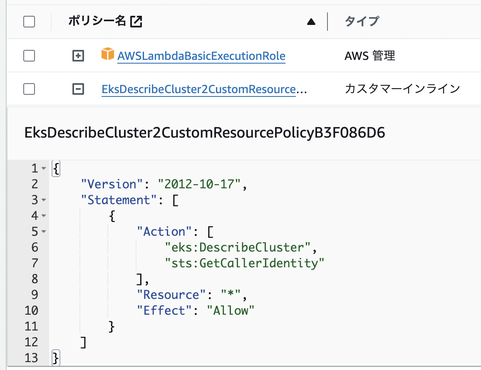This screenshot has width=481, height=370.
Task: Click the カスタマーインライン type cell
Action: coord(402,89)
